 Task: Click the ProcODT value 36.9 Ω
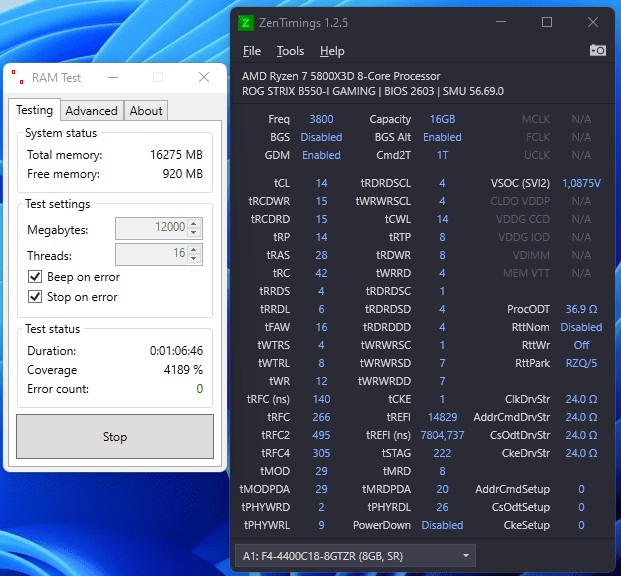click(581, 309)
